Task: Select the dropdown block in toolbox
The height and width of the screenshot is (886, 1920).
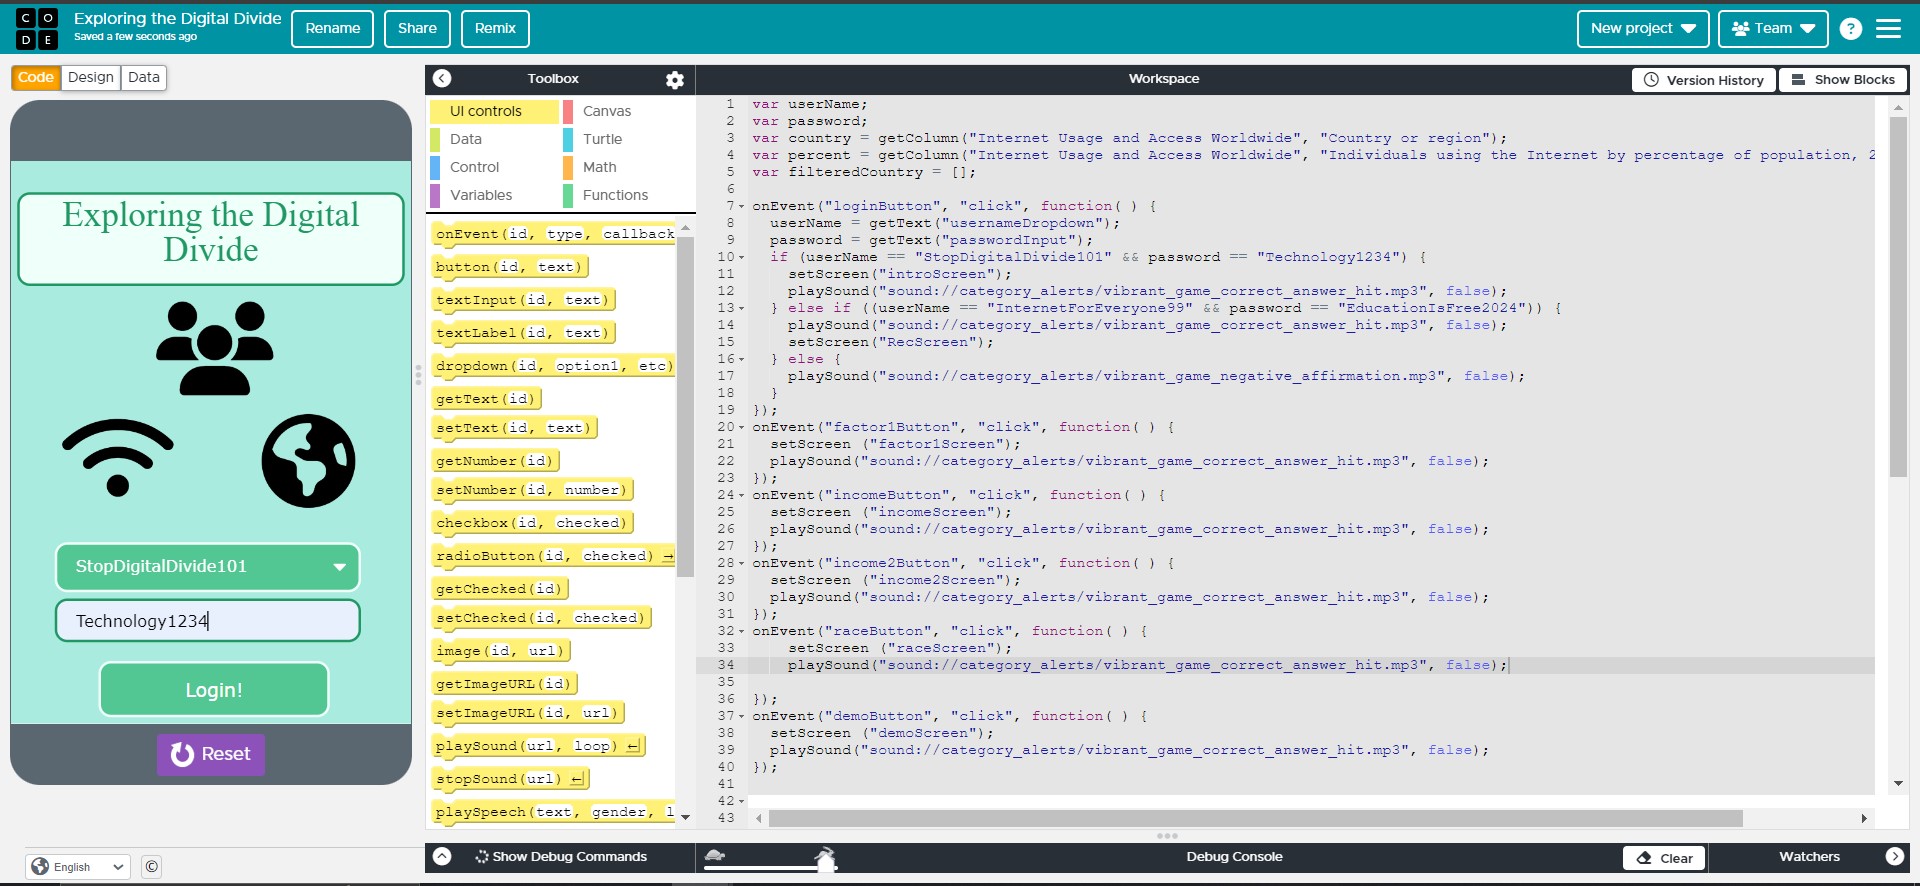Action: point(554,366)
